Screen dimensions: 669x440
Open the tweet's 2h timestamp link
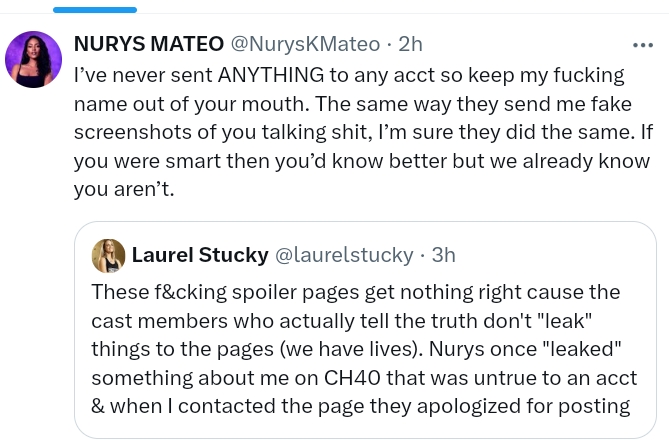(410, 44)
